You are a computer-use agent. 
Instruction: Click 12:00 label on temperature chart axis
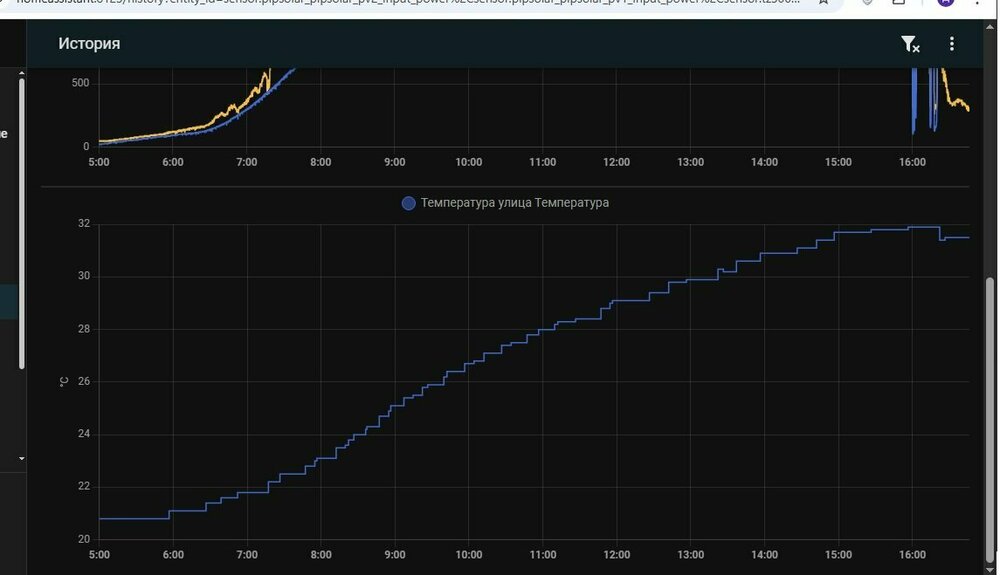click(x=616, y=555)
